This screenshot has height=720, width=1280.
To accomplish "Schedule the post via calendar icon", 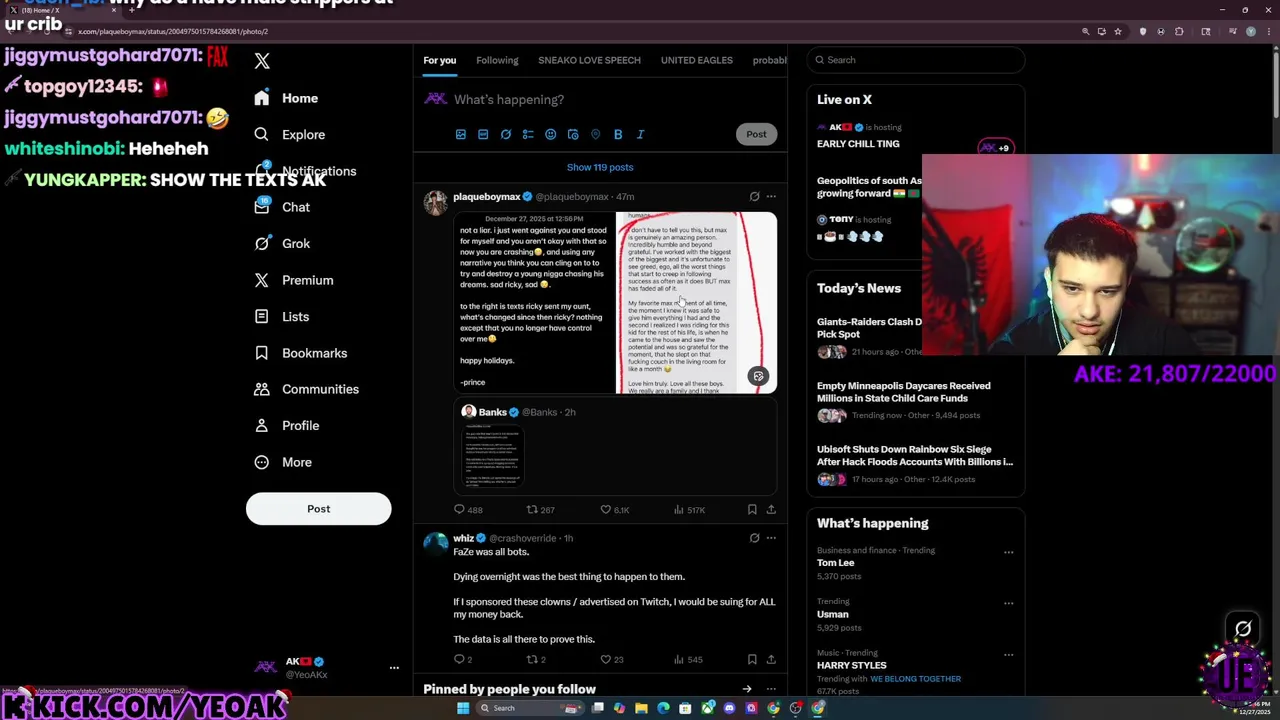I will click(x=573, y=134).
